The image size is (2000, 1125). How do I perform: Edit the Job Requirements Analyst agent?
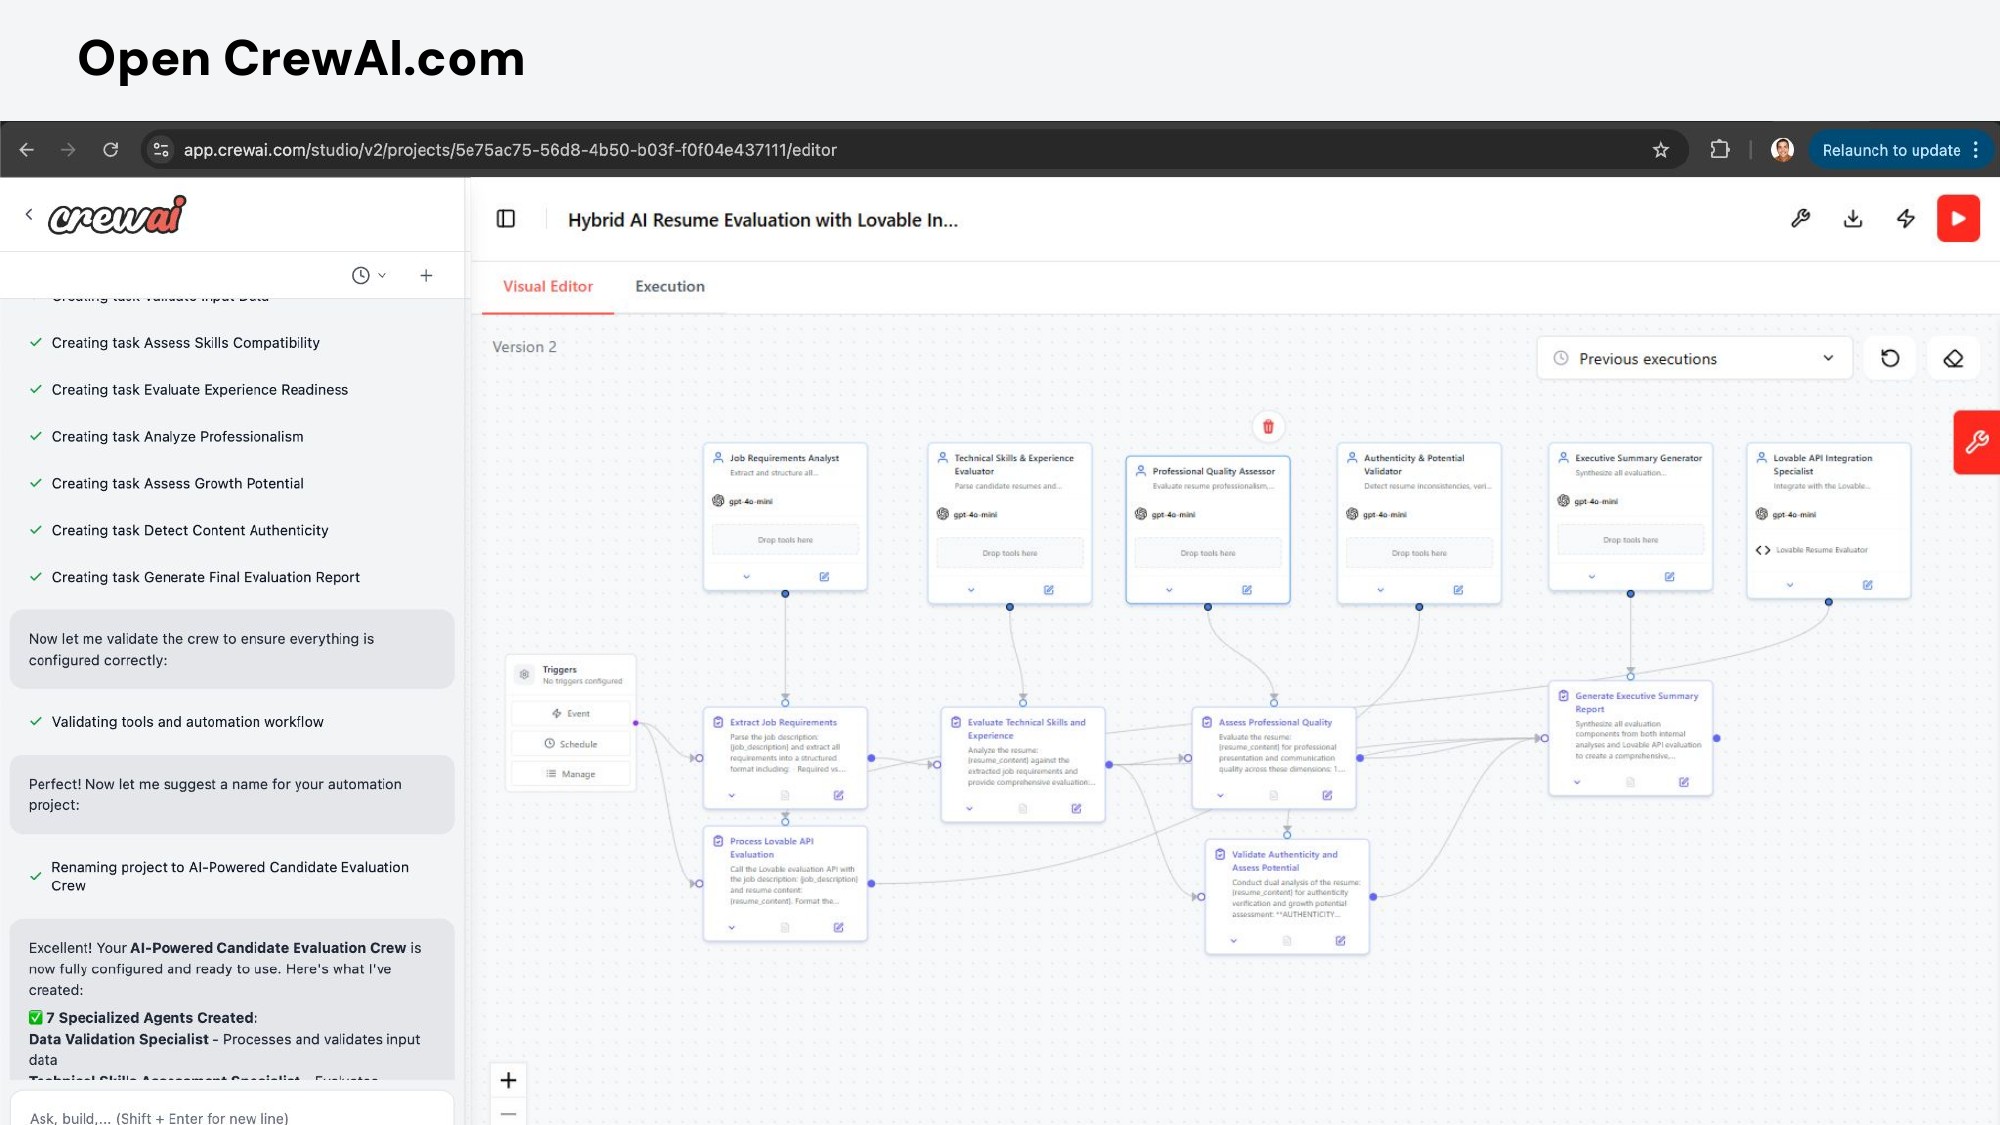[824, 577]
